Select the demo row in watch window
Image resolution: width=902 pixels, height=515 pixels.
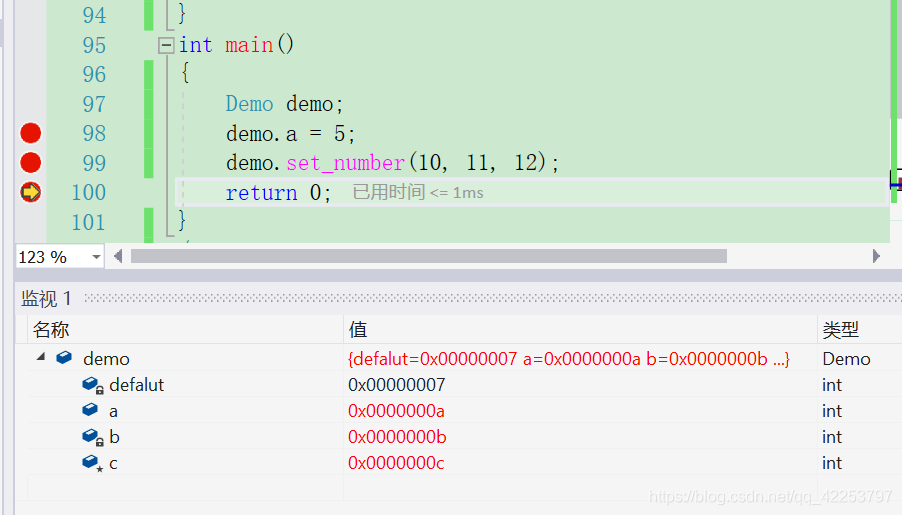point(464,358)
